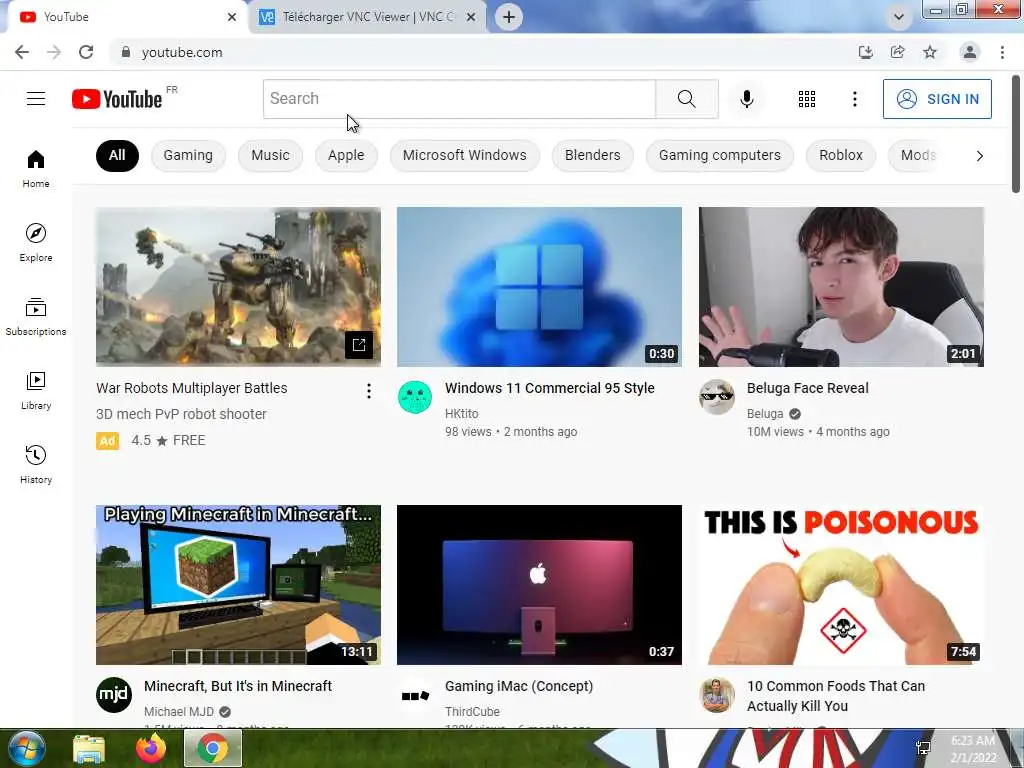The image size is (1024, 768).
Task: Click the YouTube Search input field
Action: pos(459,99)
